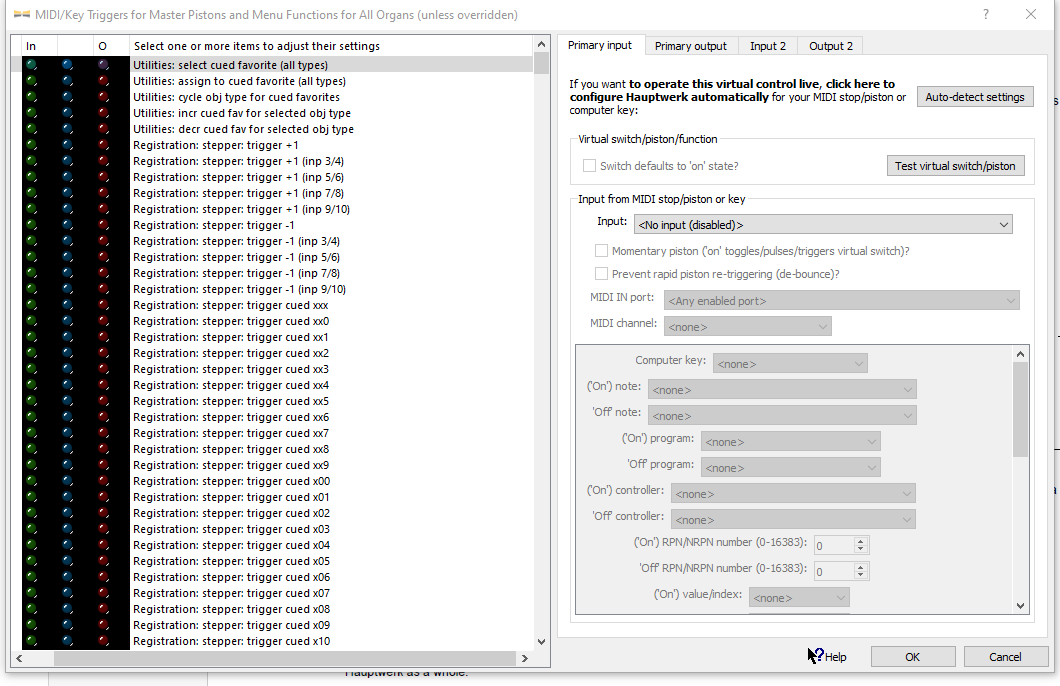The width and height of the screenshot is (1060, 686).
Task: Click the green In indicator for 'trigger cued xx5'
Action: (x=31, y=401)
